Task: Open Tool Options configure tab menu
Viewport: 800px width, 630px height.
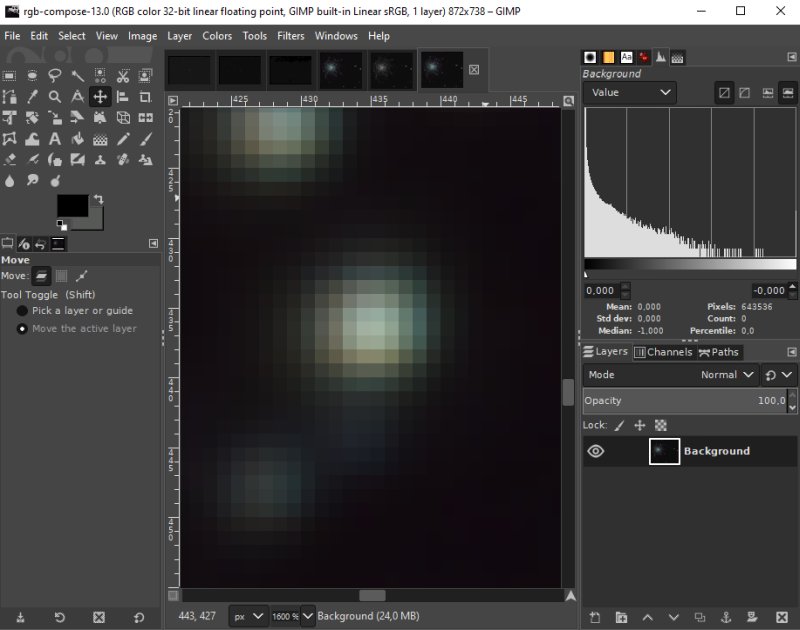Action: (x=153, y=243)
